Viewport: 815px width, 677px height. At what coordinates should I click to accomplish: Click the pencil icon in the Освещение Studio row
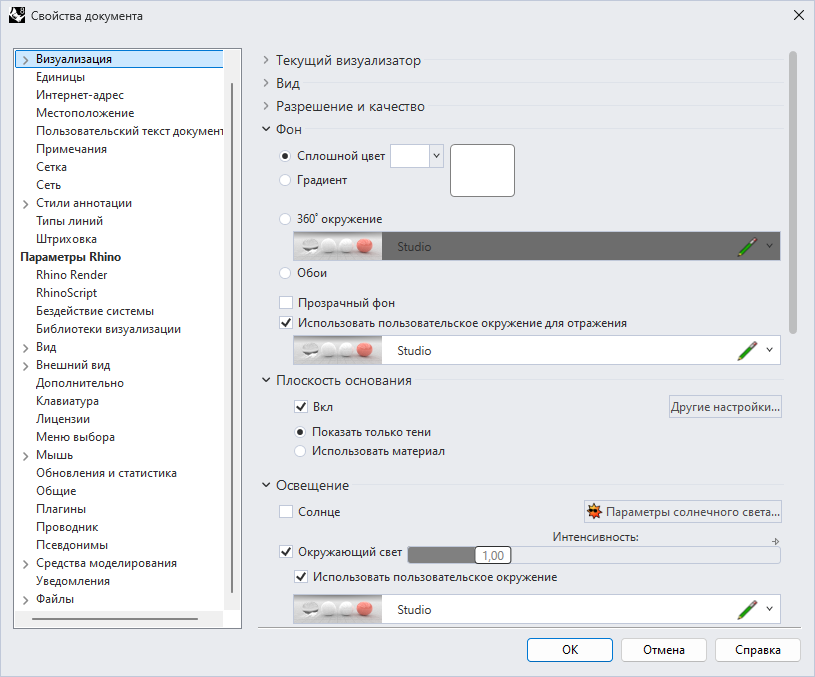click(747, 609)
